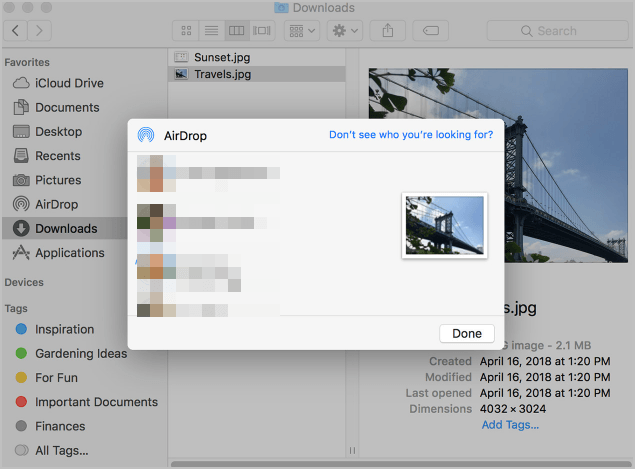Select the blue Inspiration tag
Viewport: 635px width, 469px height.
(55, 329)
